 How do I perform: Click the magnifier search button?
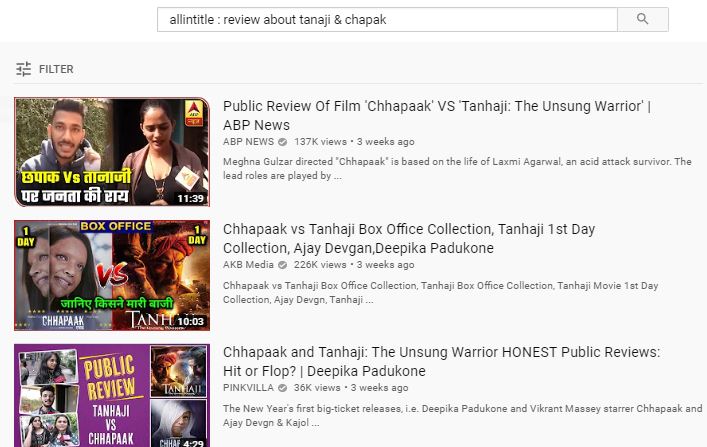[x=643, y=19]
